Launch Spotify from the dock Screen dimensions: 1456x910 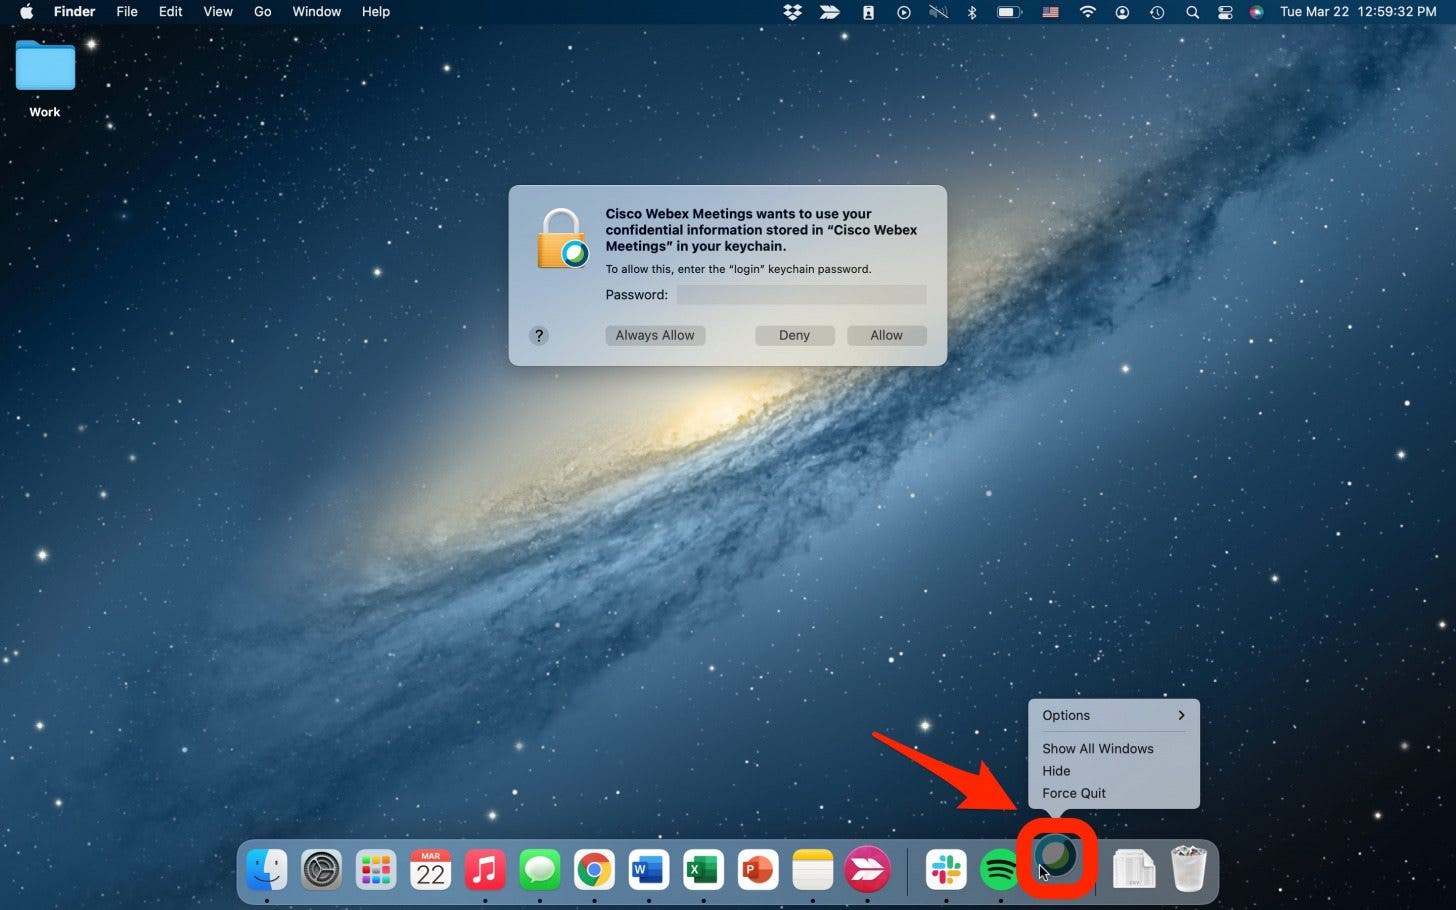pyautogui.click(x=1000, y=870)
